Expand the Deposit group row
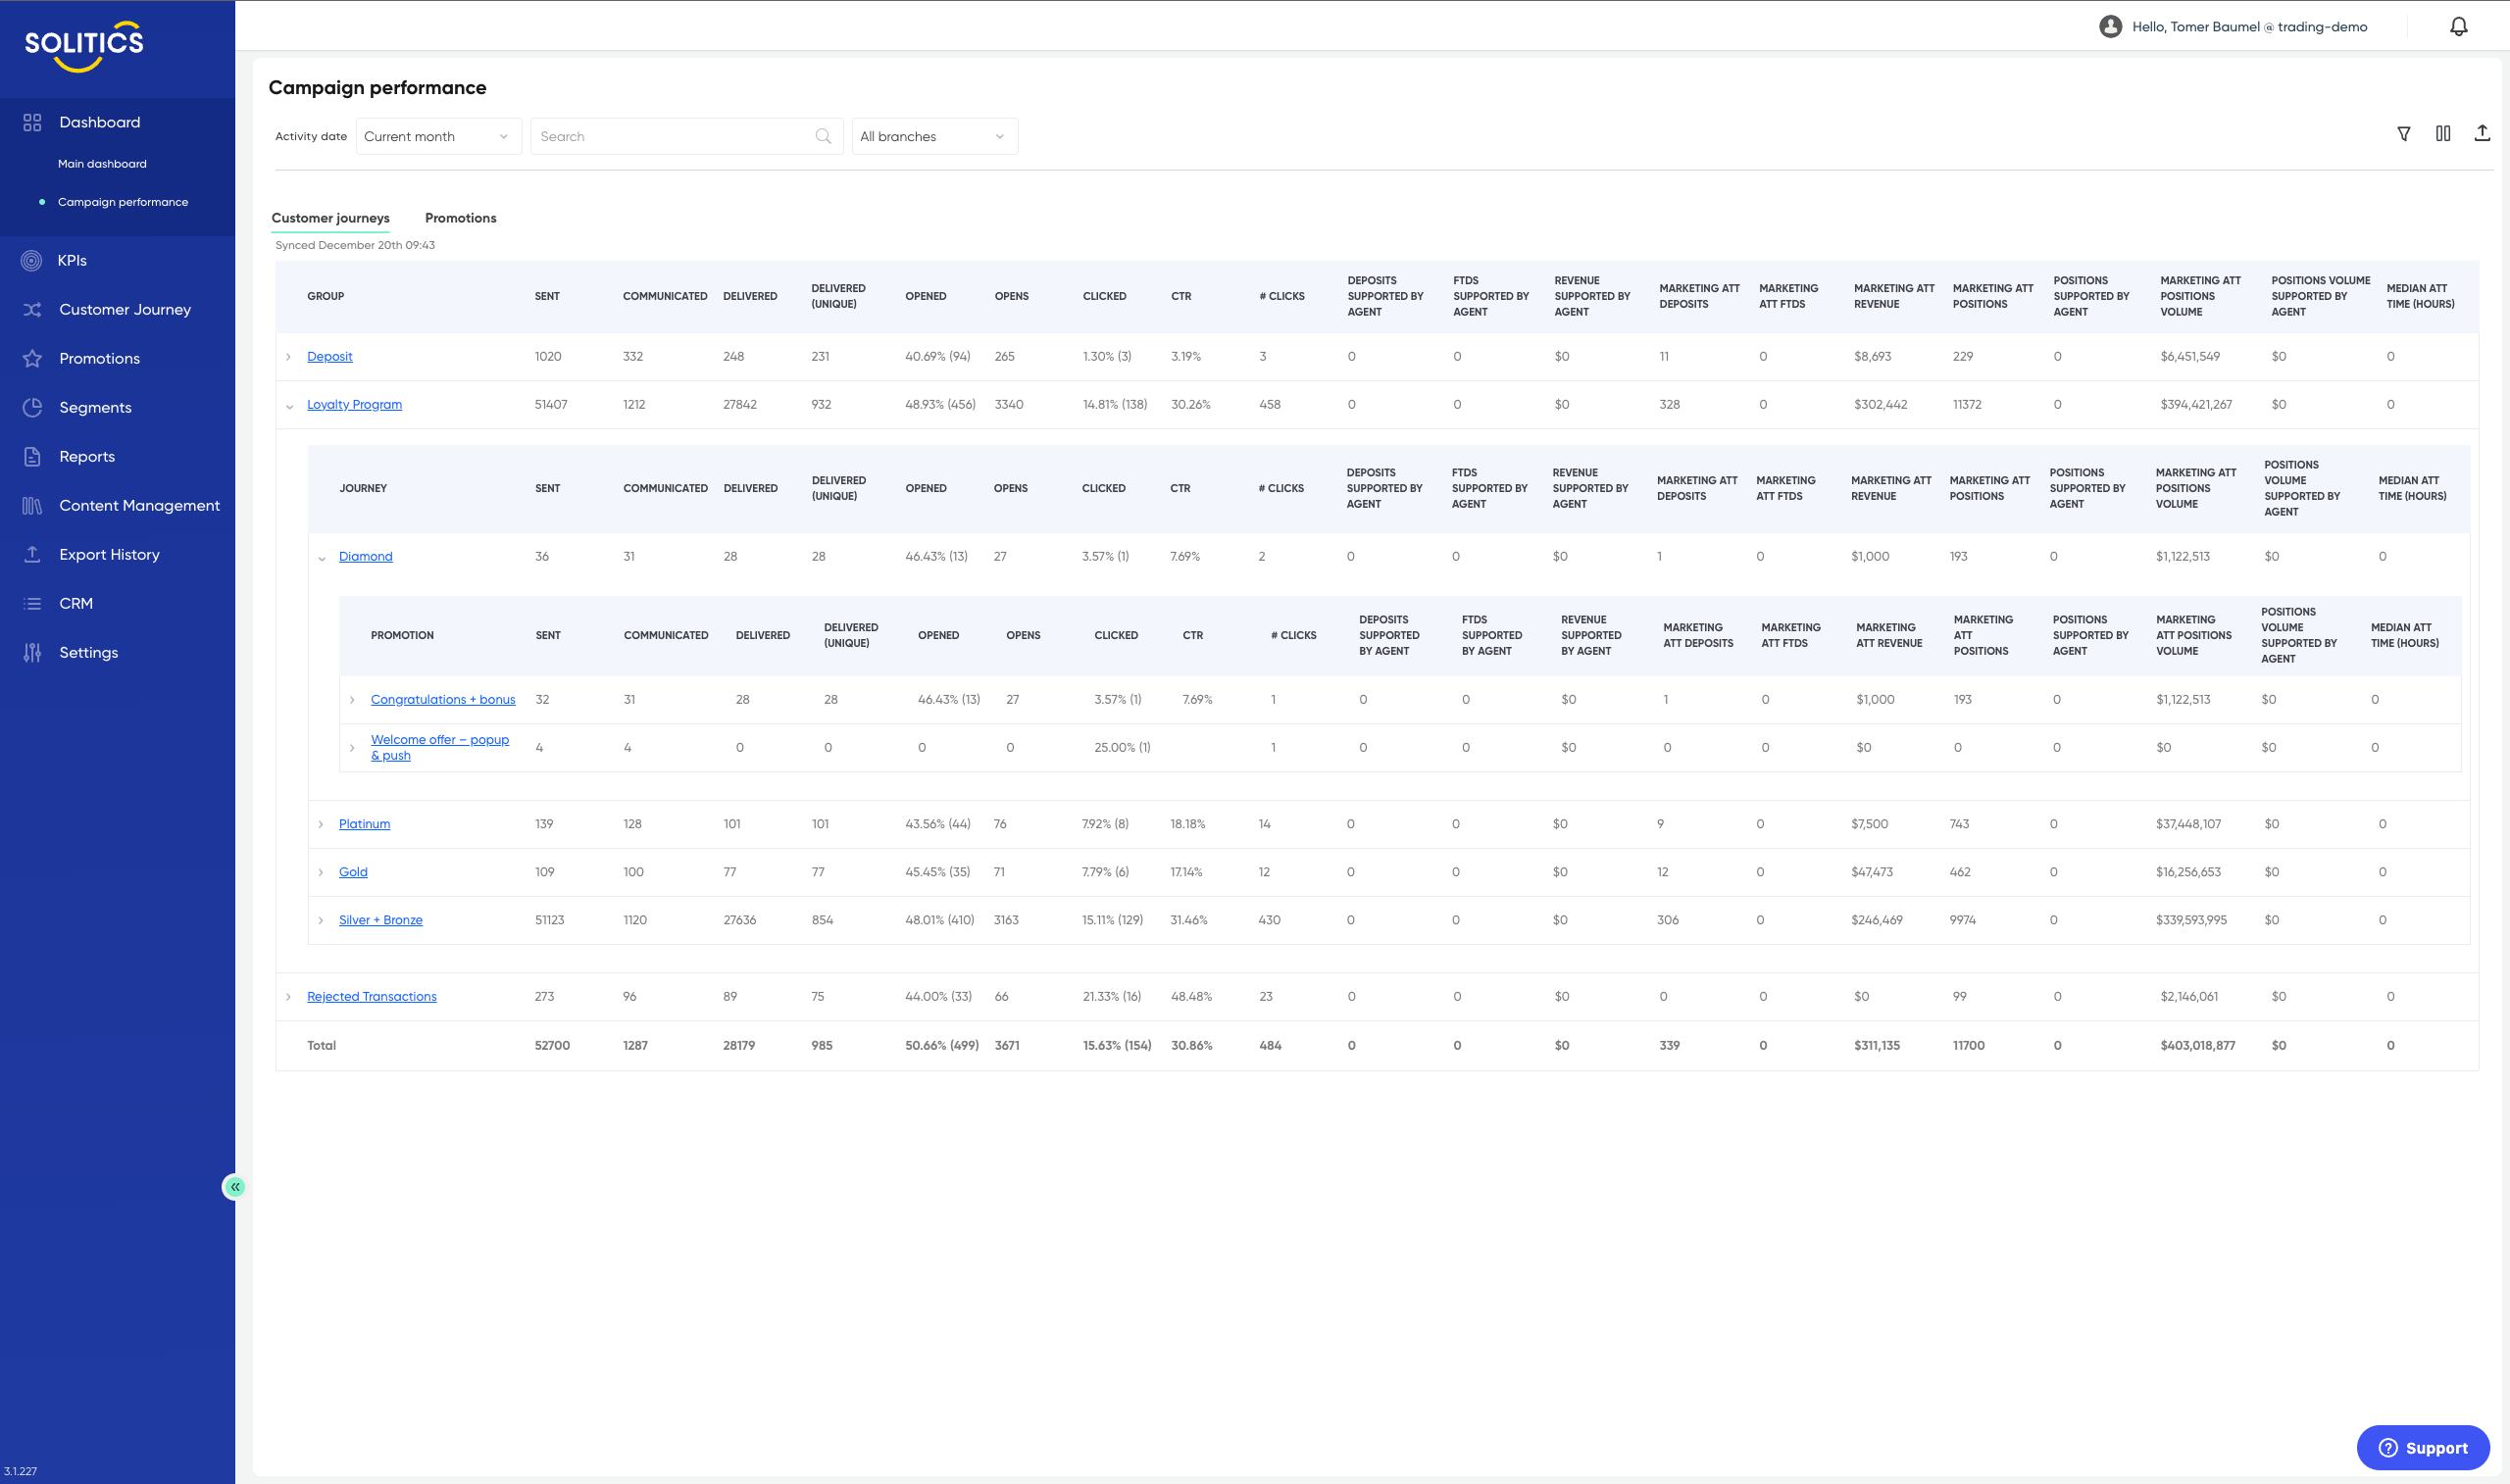This screenshot has height=1484, width=2510. click(289, 357)
